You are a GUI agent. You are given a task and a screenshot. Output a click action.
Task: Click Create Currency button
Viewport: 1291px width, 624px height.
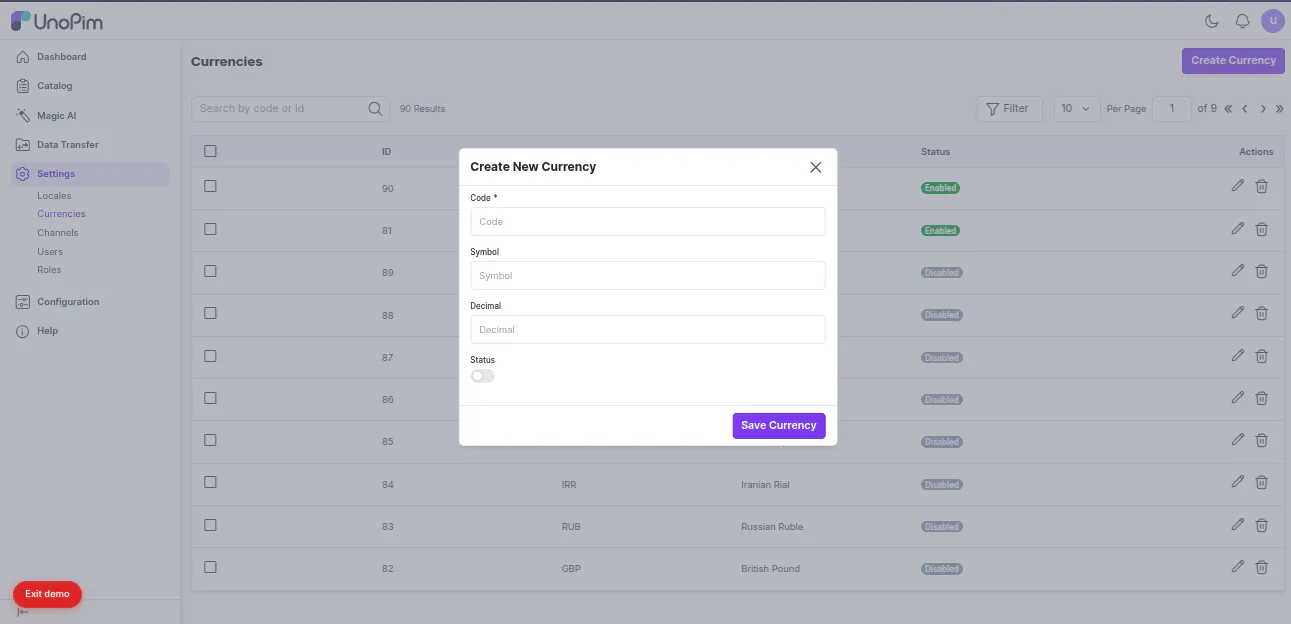(1233, 60)
